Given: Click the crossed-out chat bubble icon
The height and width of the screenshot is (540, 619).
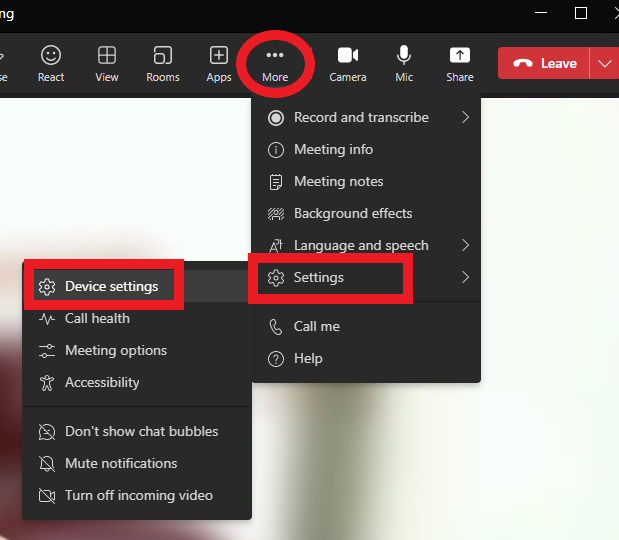Looking at the screenshot, I should tap(47, 432).
